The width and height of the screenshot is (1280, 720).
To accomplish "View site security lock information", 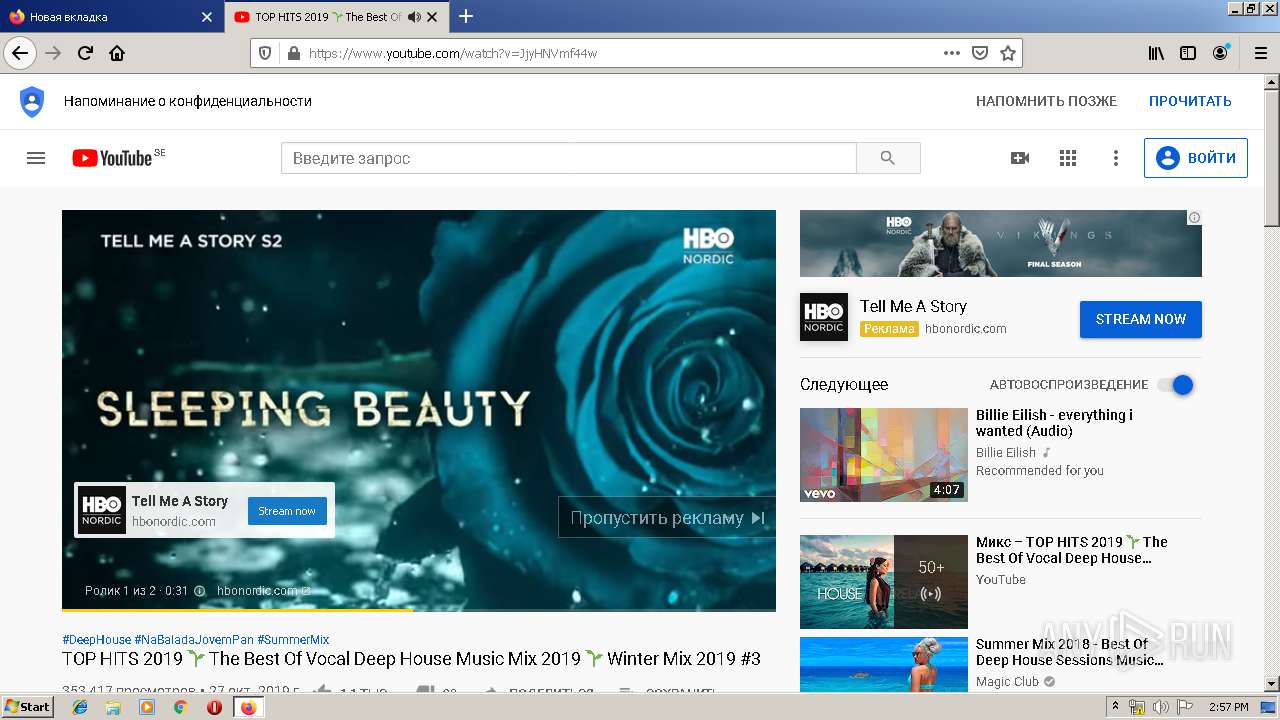I will (x=293, y=53).
